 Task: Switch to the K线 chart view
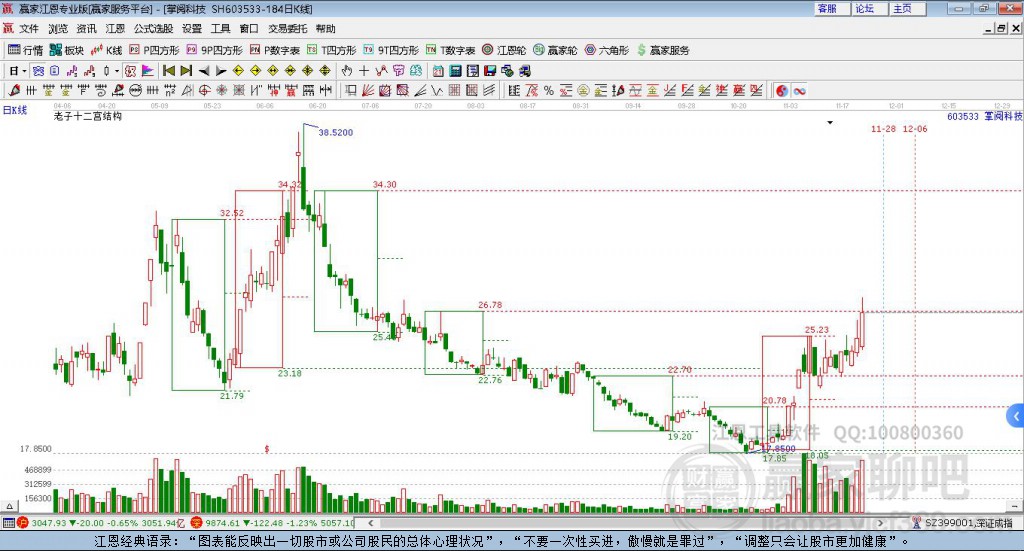tap(106, 50)
